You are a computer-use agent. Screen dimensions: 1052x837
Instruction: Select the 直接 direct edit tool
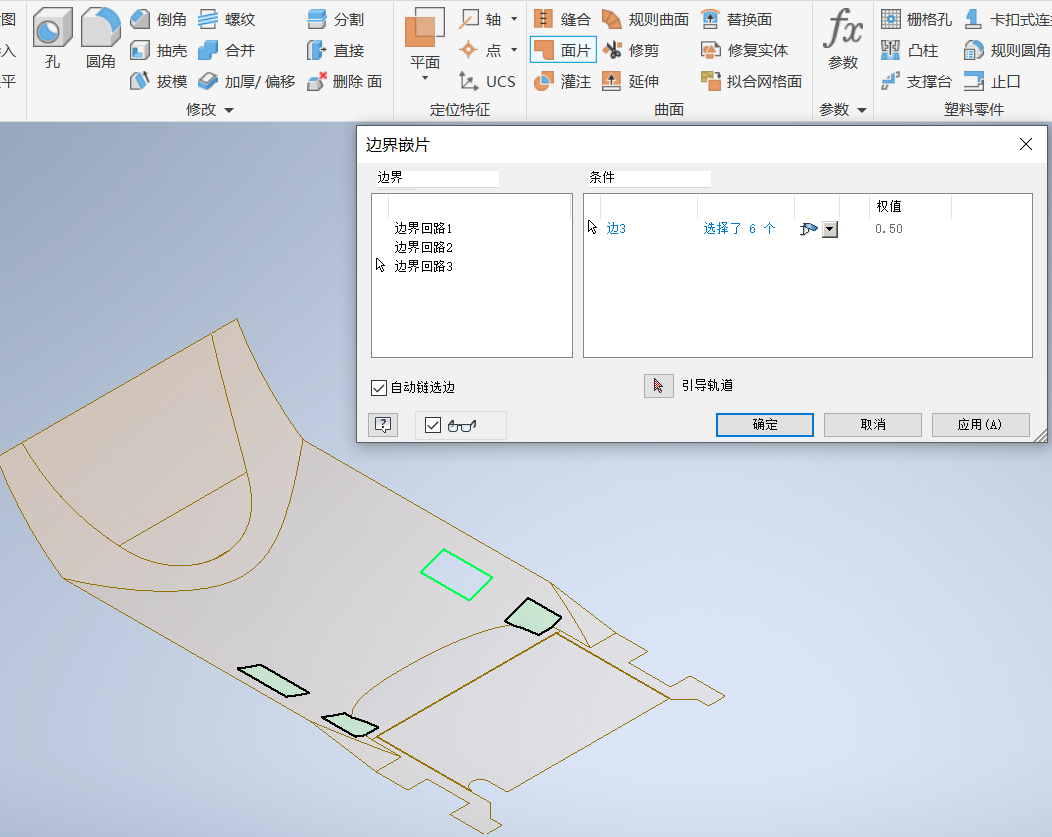click(335, 50)
